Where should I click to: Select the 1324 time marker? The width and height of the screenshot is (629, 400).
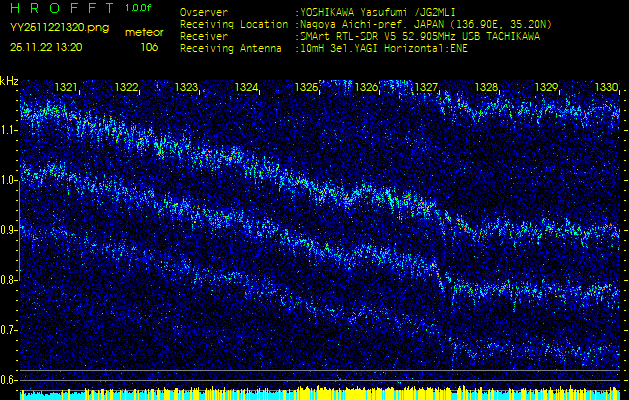(247, 88)
